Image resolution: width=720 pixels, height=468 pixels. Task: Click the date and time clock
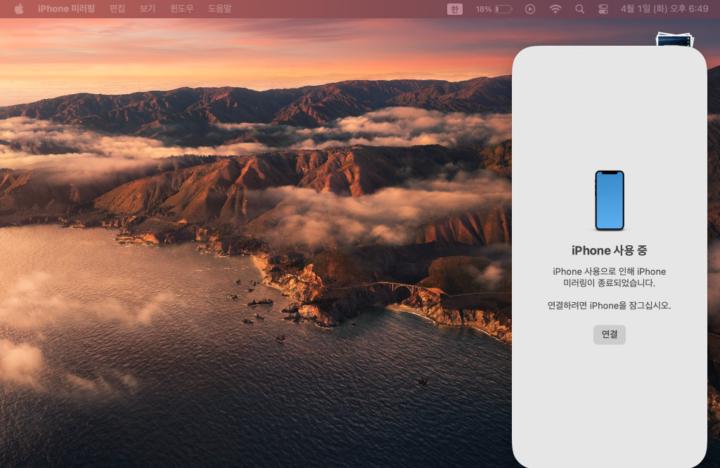pyautogui.click(x=664, y=9)
